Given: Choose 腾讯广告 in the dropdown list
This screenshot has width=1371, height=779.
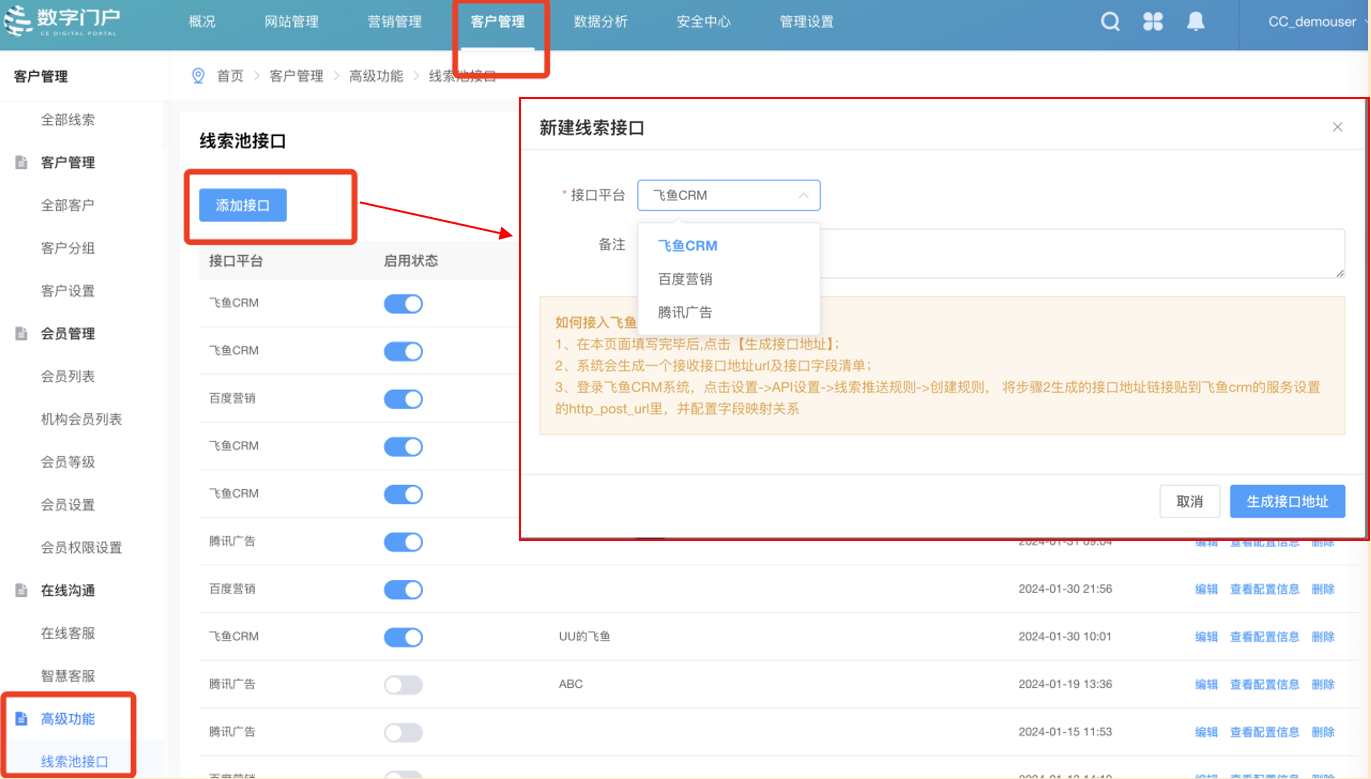Looking at the screenshot, I should click(x=685, y=312).
